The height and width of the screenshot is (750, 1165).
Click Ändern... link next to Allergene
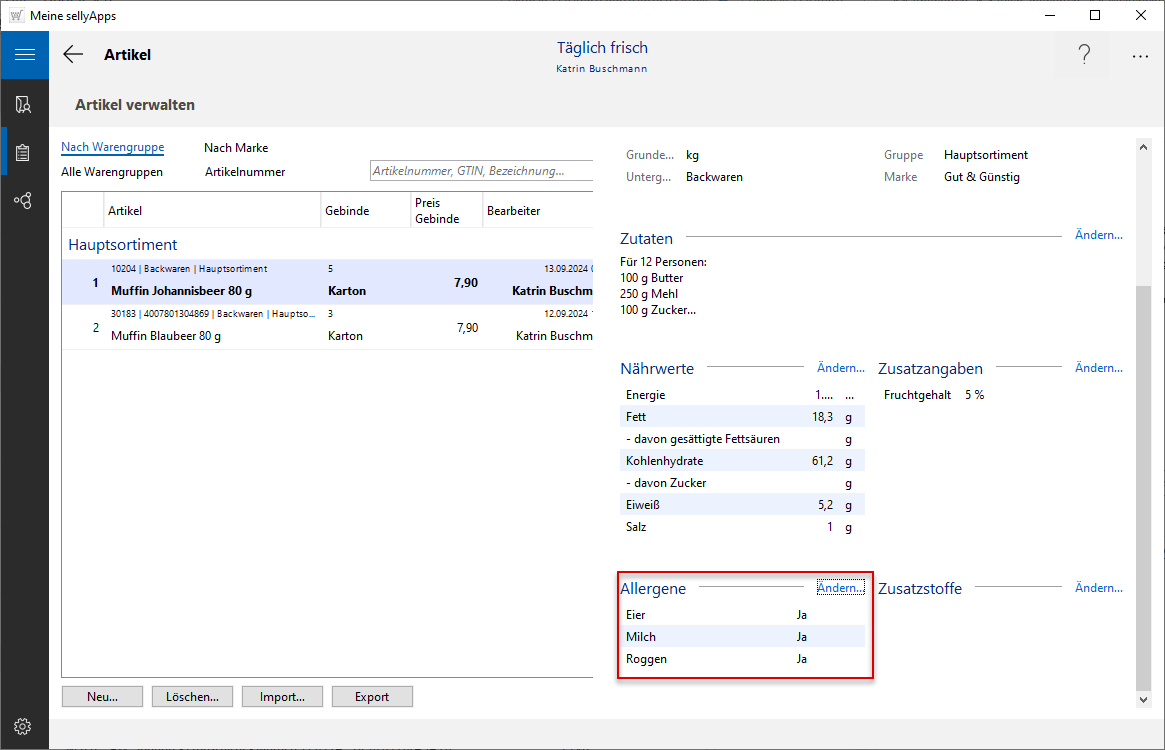tap(840, 588)
